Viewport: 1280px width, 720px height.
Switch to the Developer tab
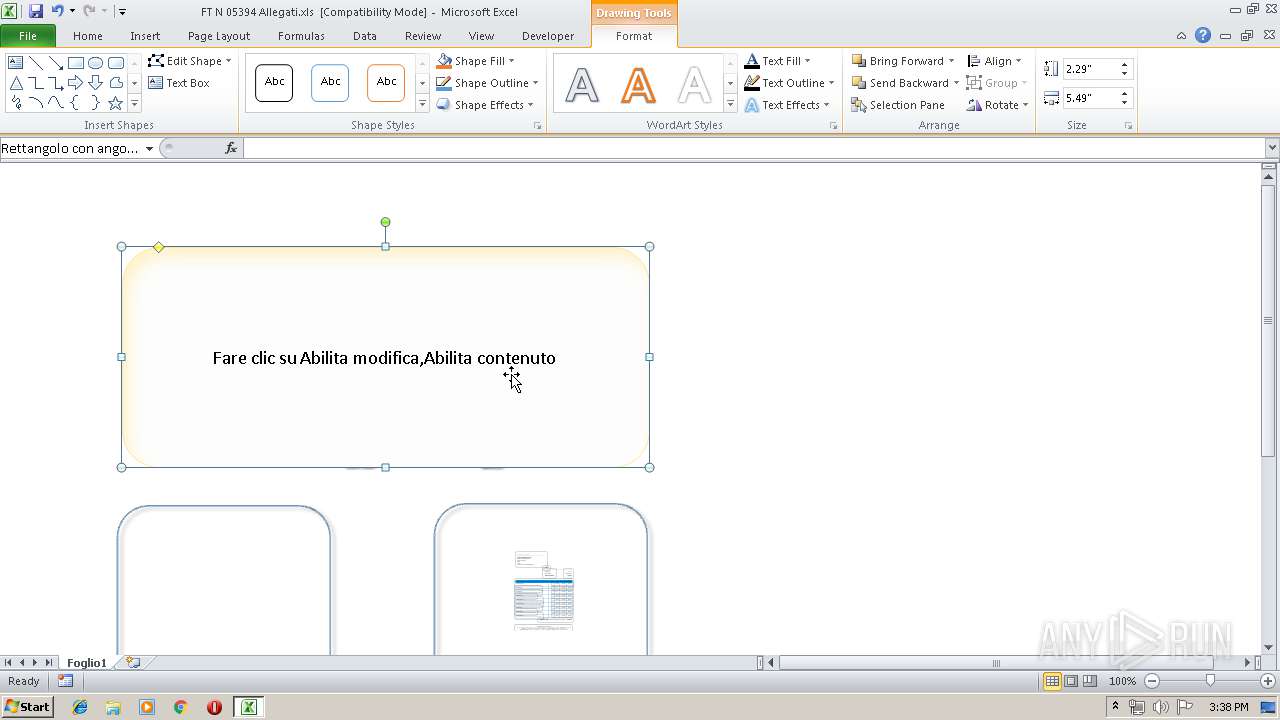pos(548,36)
